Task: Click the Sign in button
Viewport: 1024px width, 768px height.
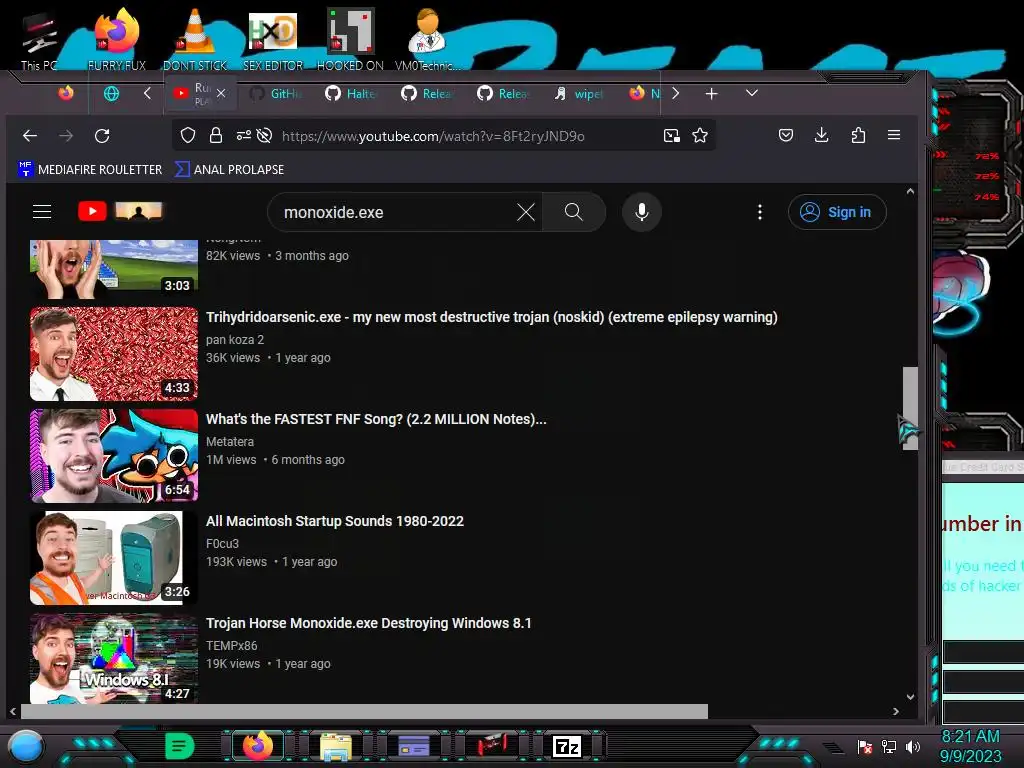Action: (x=837, y=212)
